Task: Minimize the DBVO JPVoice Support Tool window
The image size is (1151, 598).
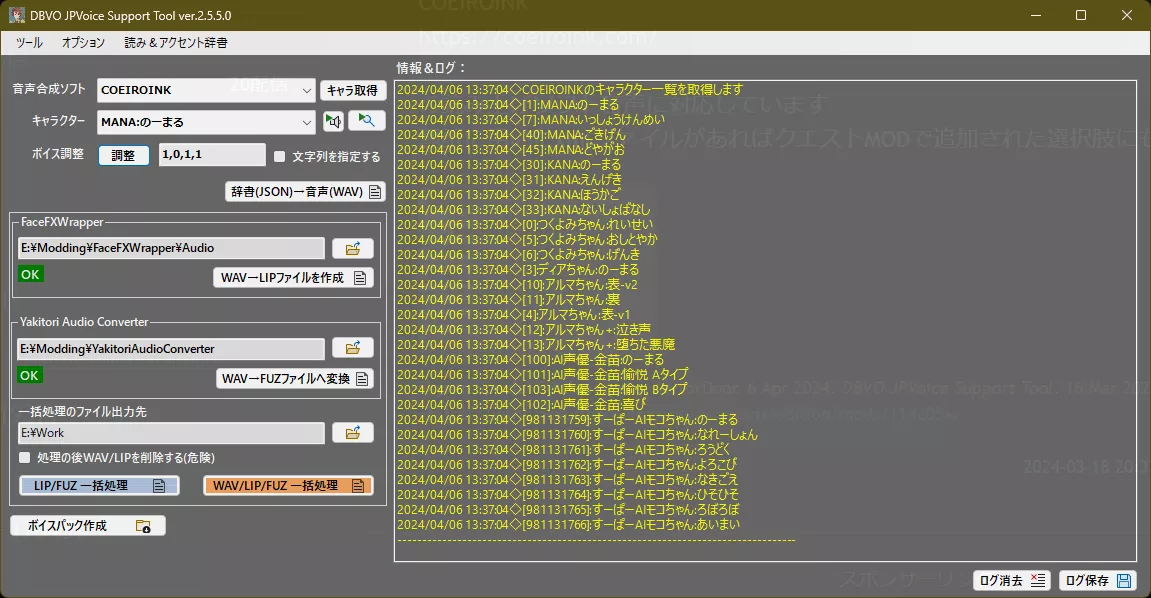Action: point(1036,15)
